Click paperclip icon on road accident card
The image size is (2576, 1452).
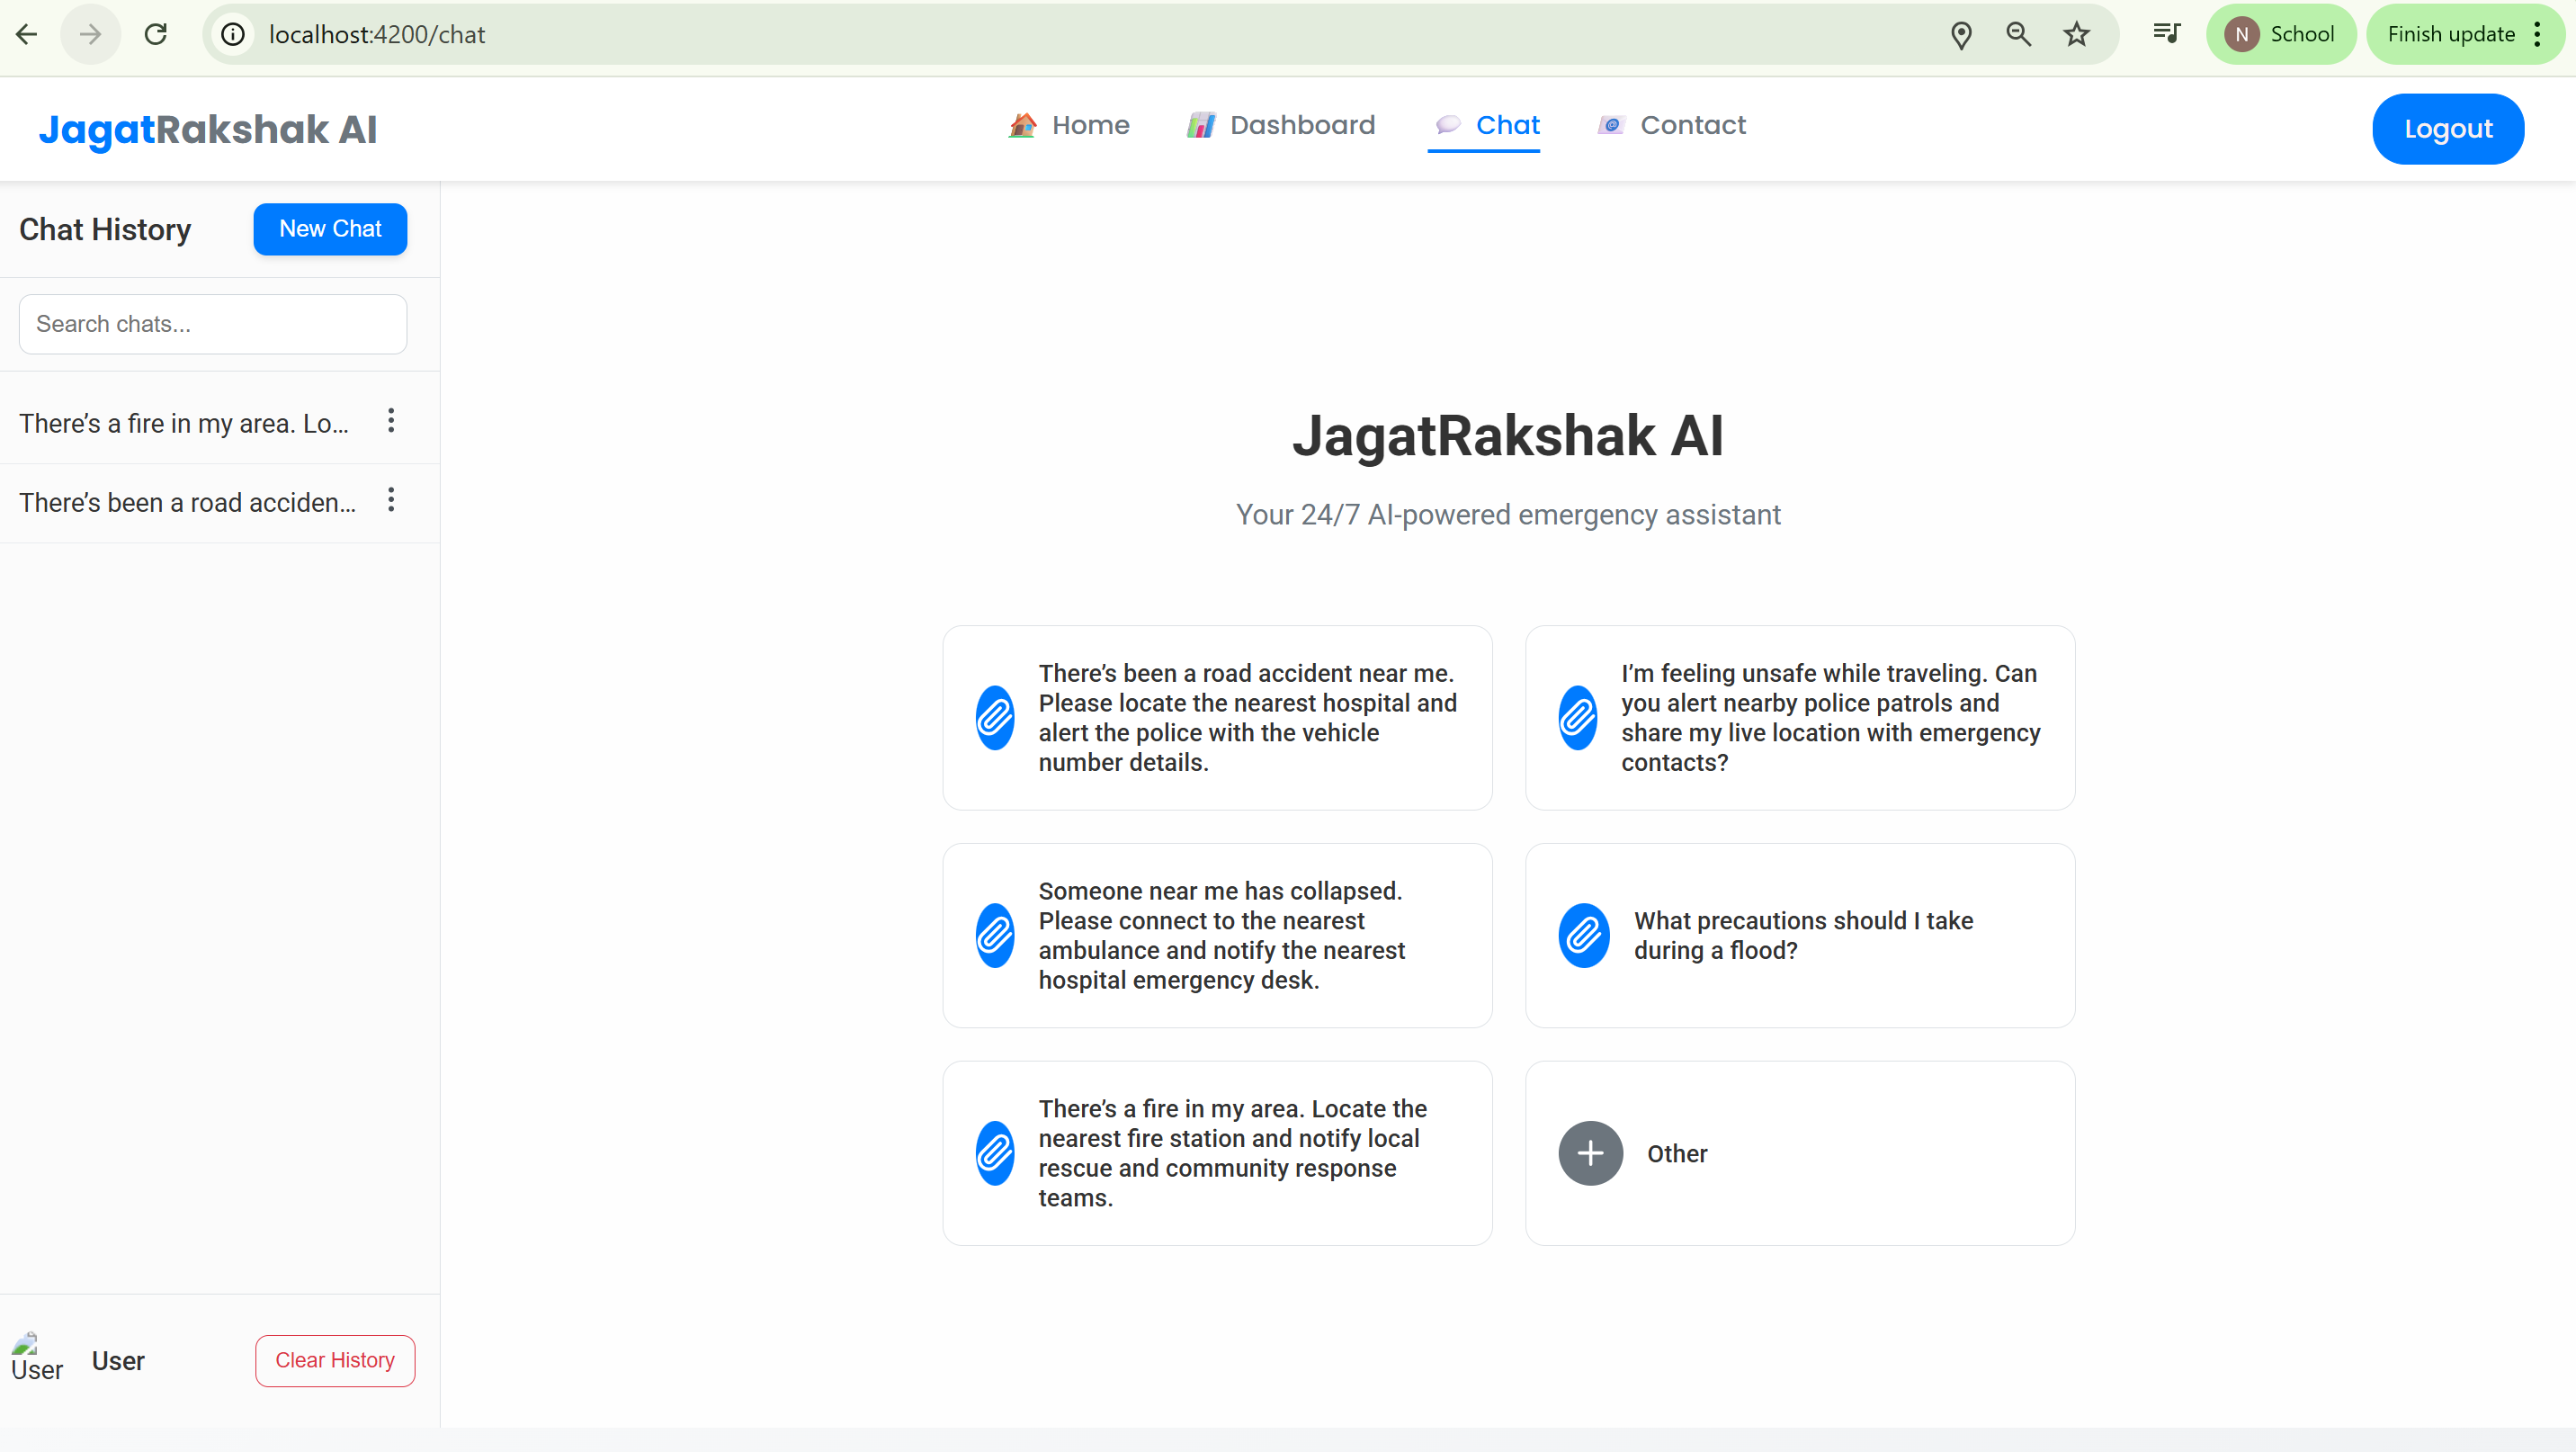[995, 717]
